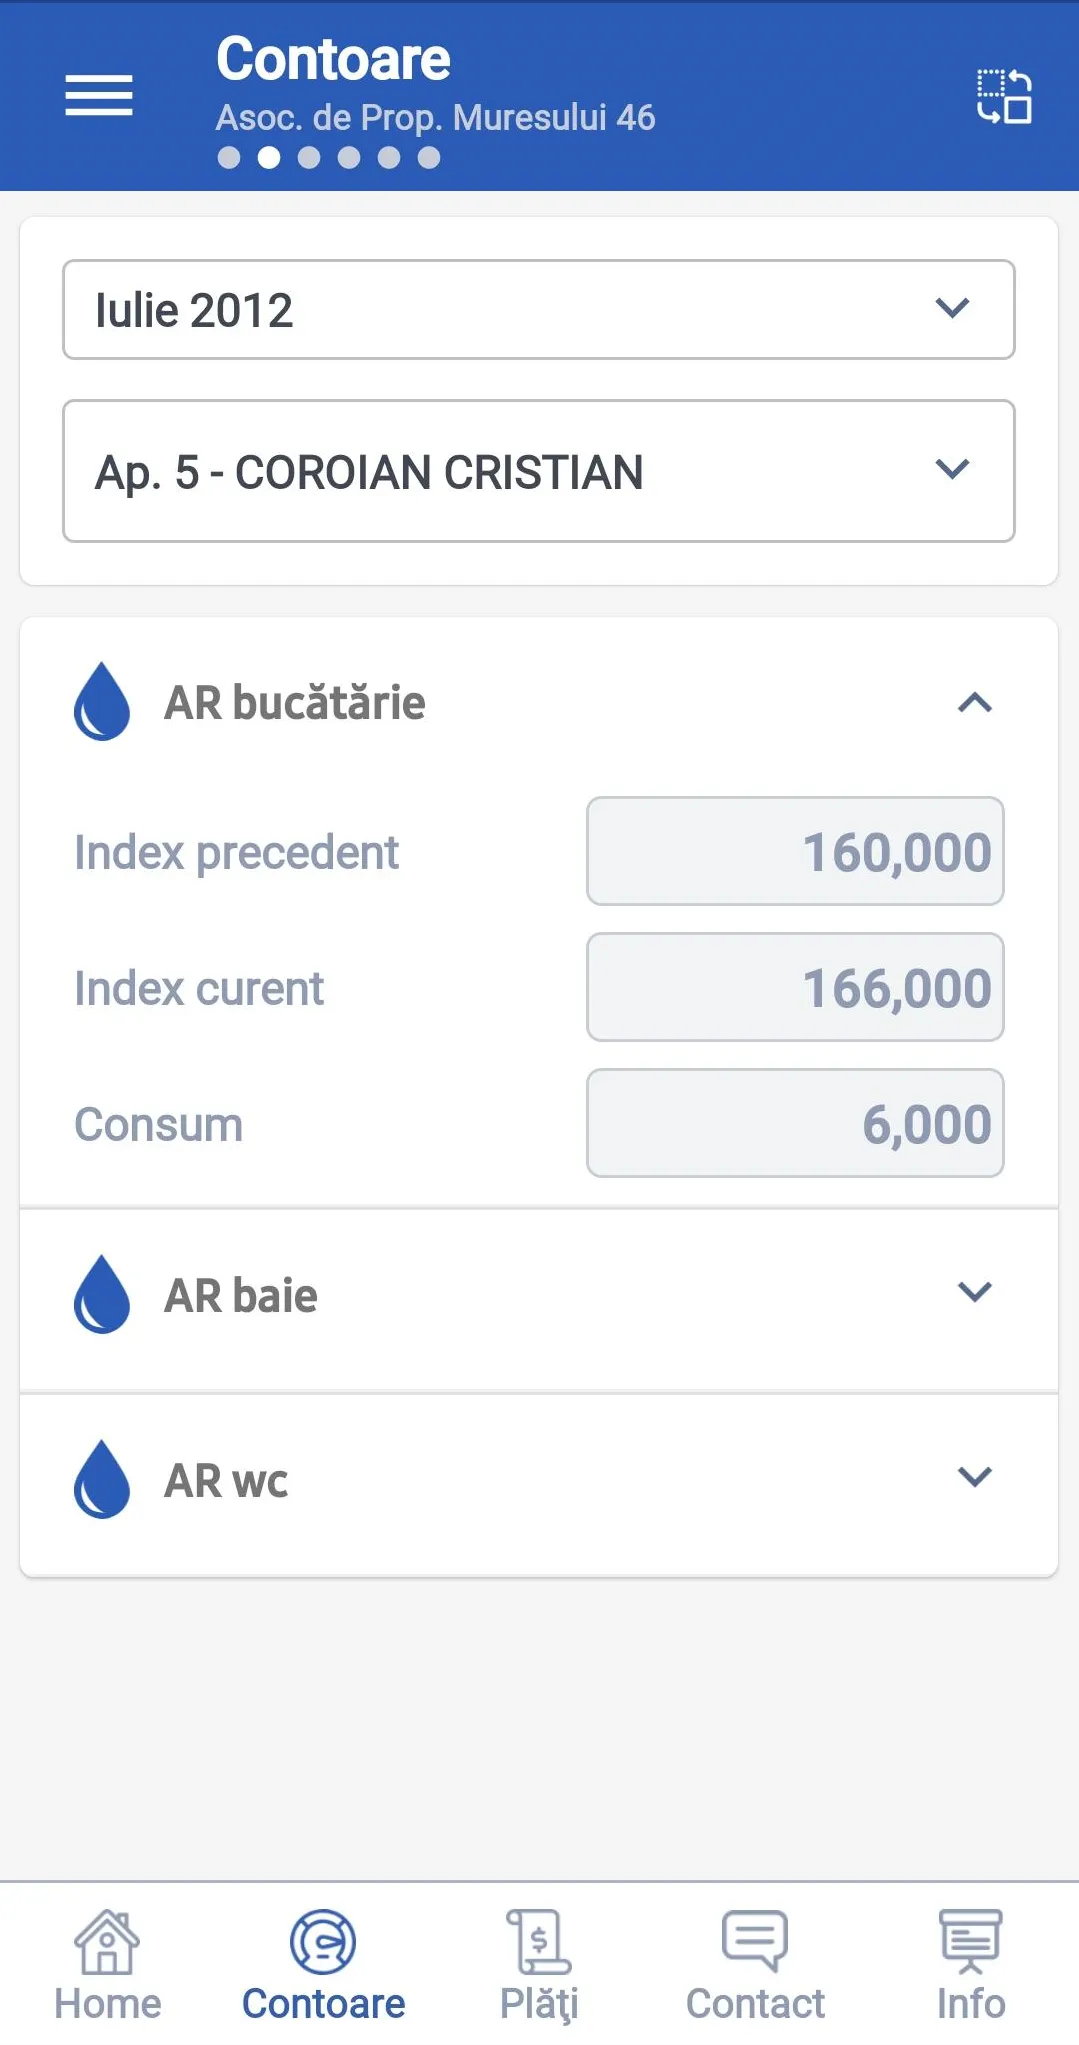Click the Consum field showing 6,000
Screen dimensions: 1079x2045
[x=795, y=1124]
